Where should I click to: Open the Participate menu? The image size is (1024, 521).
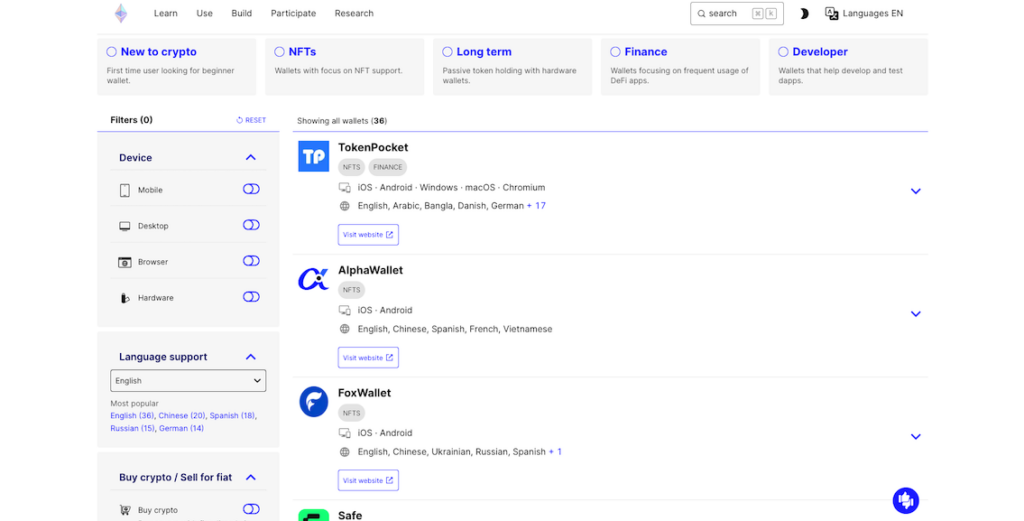point(293,13)
